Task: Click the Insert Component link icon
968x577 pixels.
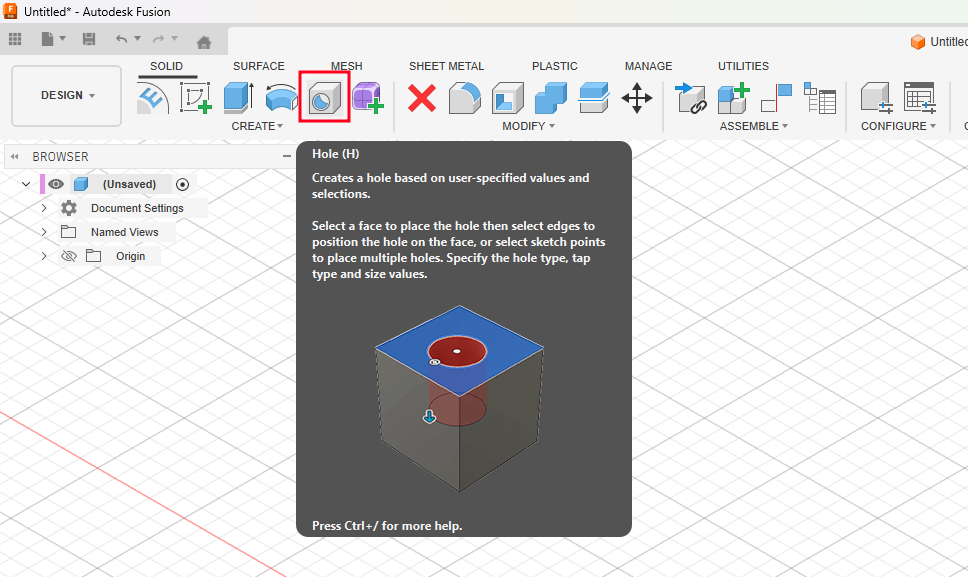Action: tap(691, 98)
